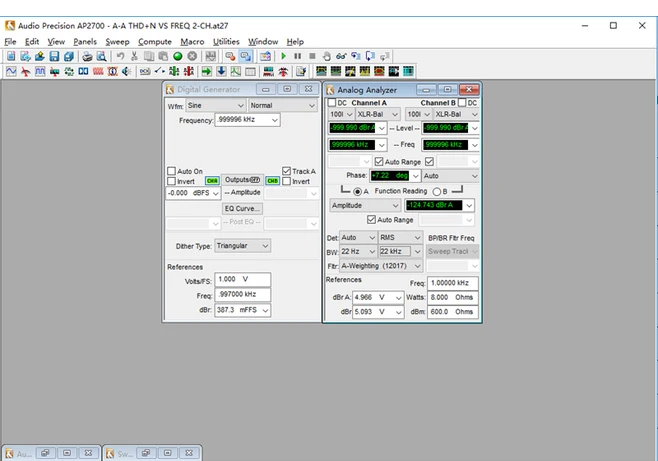Enable DC coupling for Channel B
The image size is (658, 461).
point(462,103)
